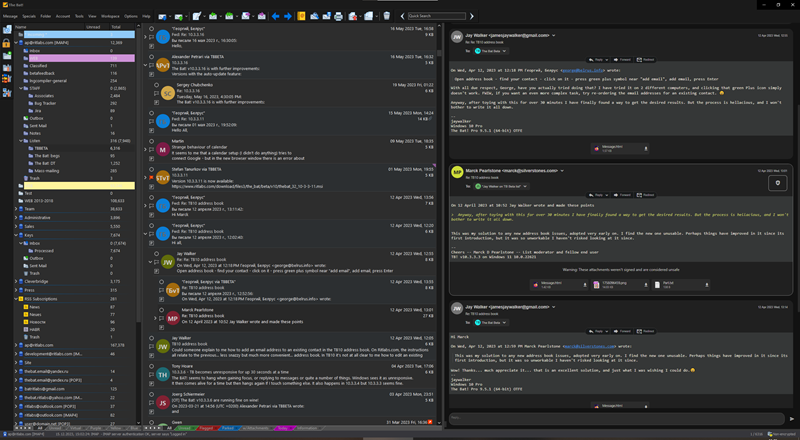Toggle flag on Joerg Schiermeier message
This screenshot has width=800, height=440.
[152, 403]
